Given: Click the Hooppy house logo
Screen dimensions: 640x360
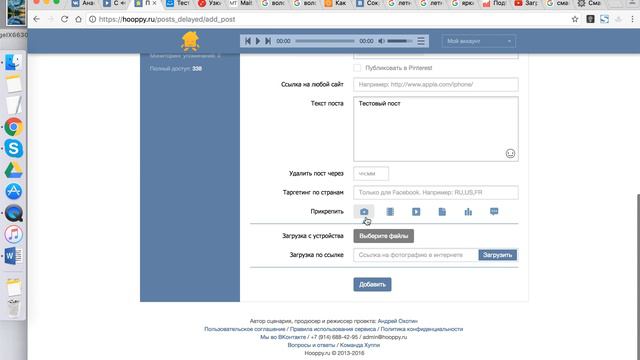Looking at the screenshot, I should [190, 41].
